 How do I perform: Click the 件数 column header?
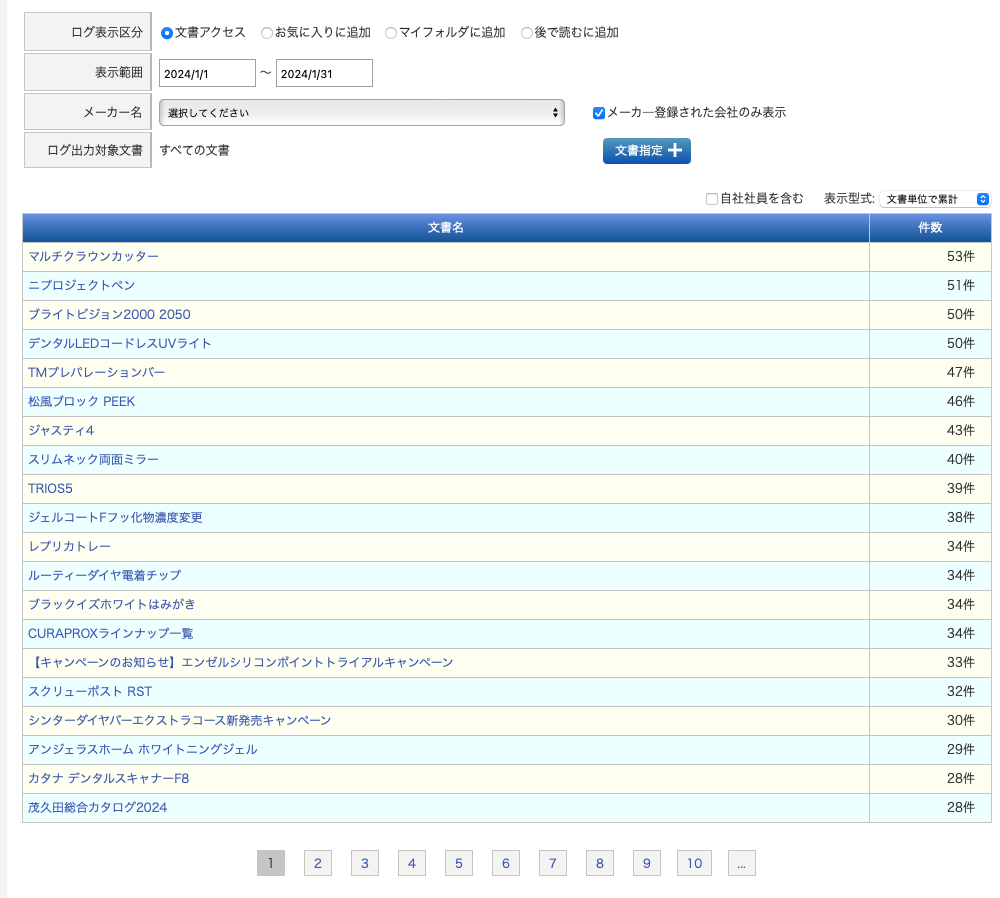point(930,228)
